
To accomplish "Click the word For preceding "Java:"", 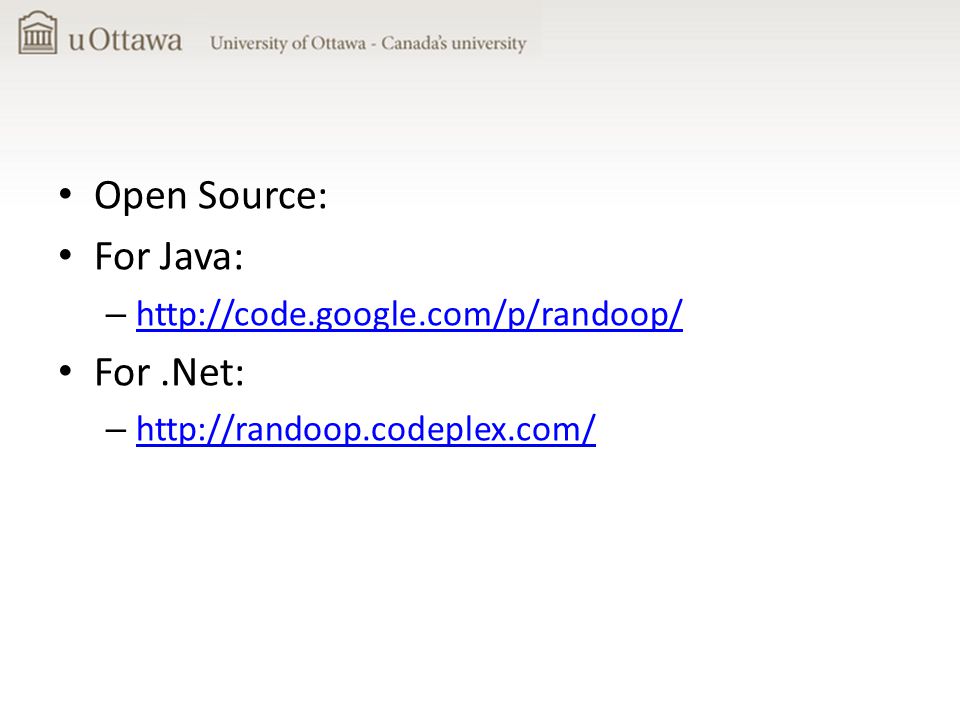I will (122, 256).
